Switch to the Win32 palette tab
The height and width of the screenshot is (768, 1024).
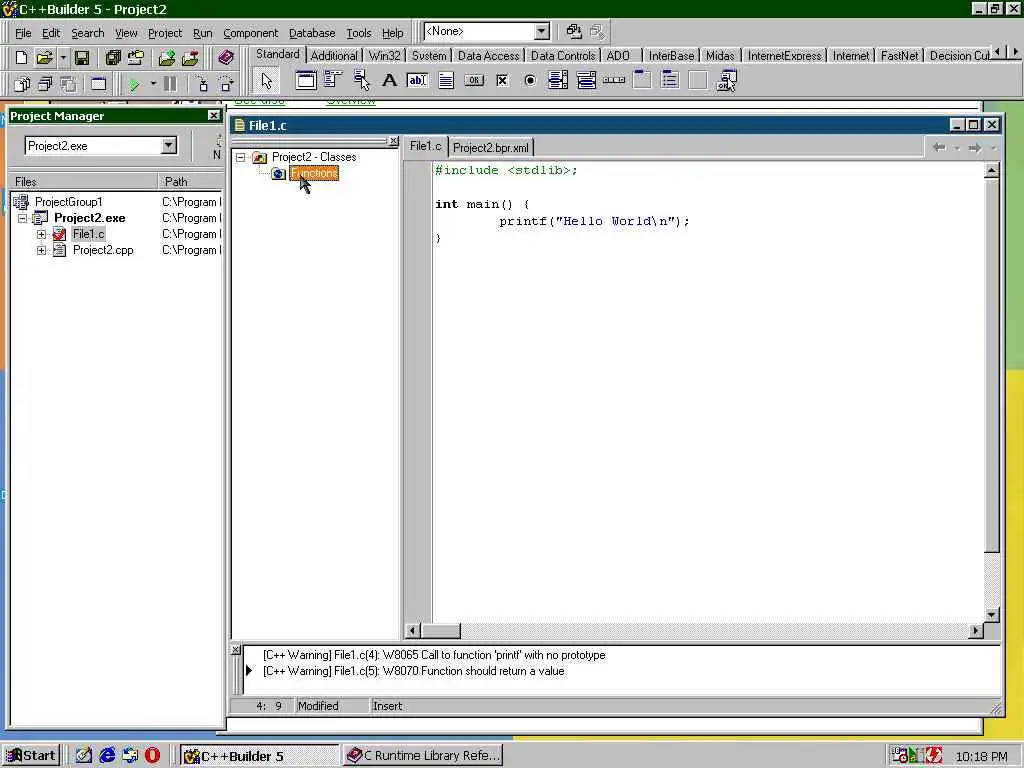pyautogui.click(x=384, y=56)
